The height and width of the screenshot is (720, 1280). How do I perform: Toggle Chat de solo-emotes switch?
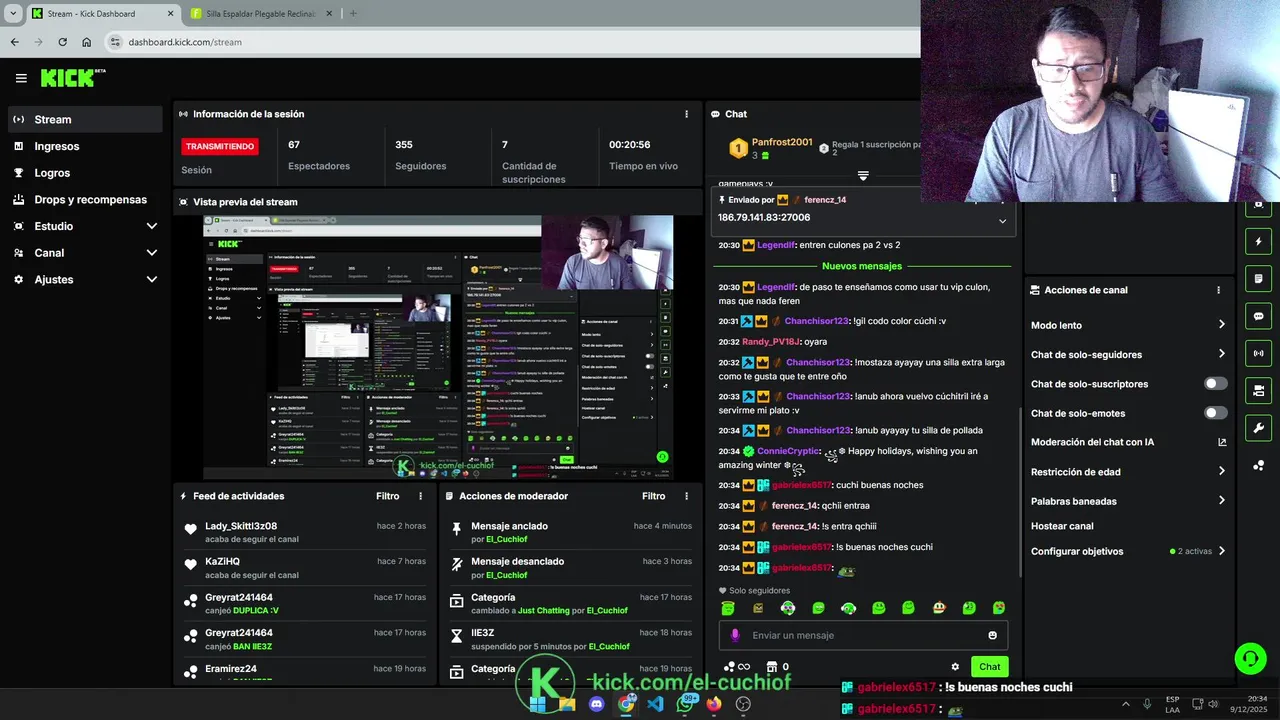(1216, 413)
